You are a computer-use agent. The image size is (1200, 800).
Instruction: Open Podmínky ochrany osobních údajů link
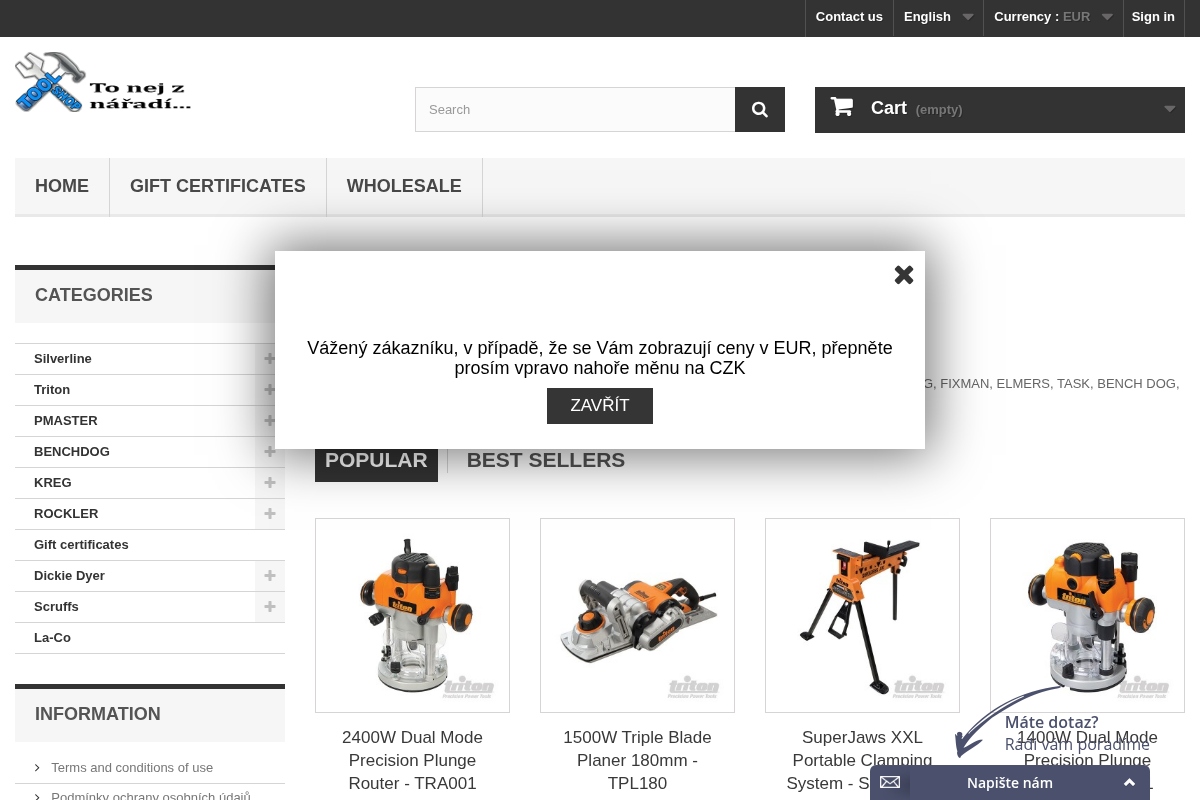[150, 796]
